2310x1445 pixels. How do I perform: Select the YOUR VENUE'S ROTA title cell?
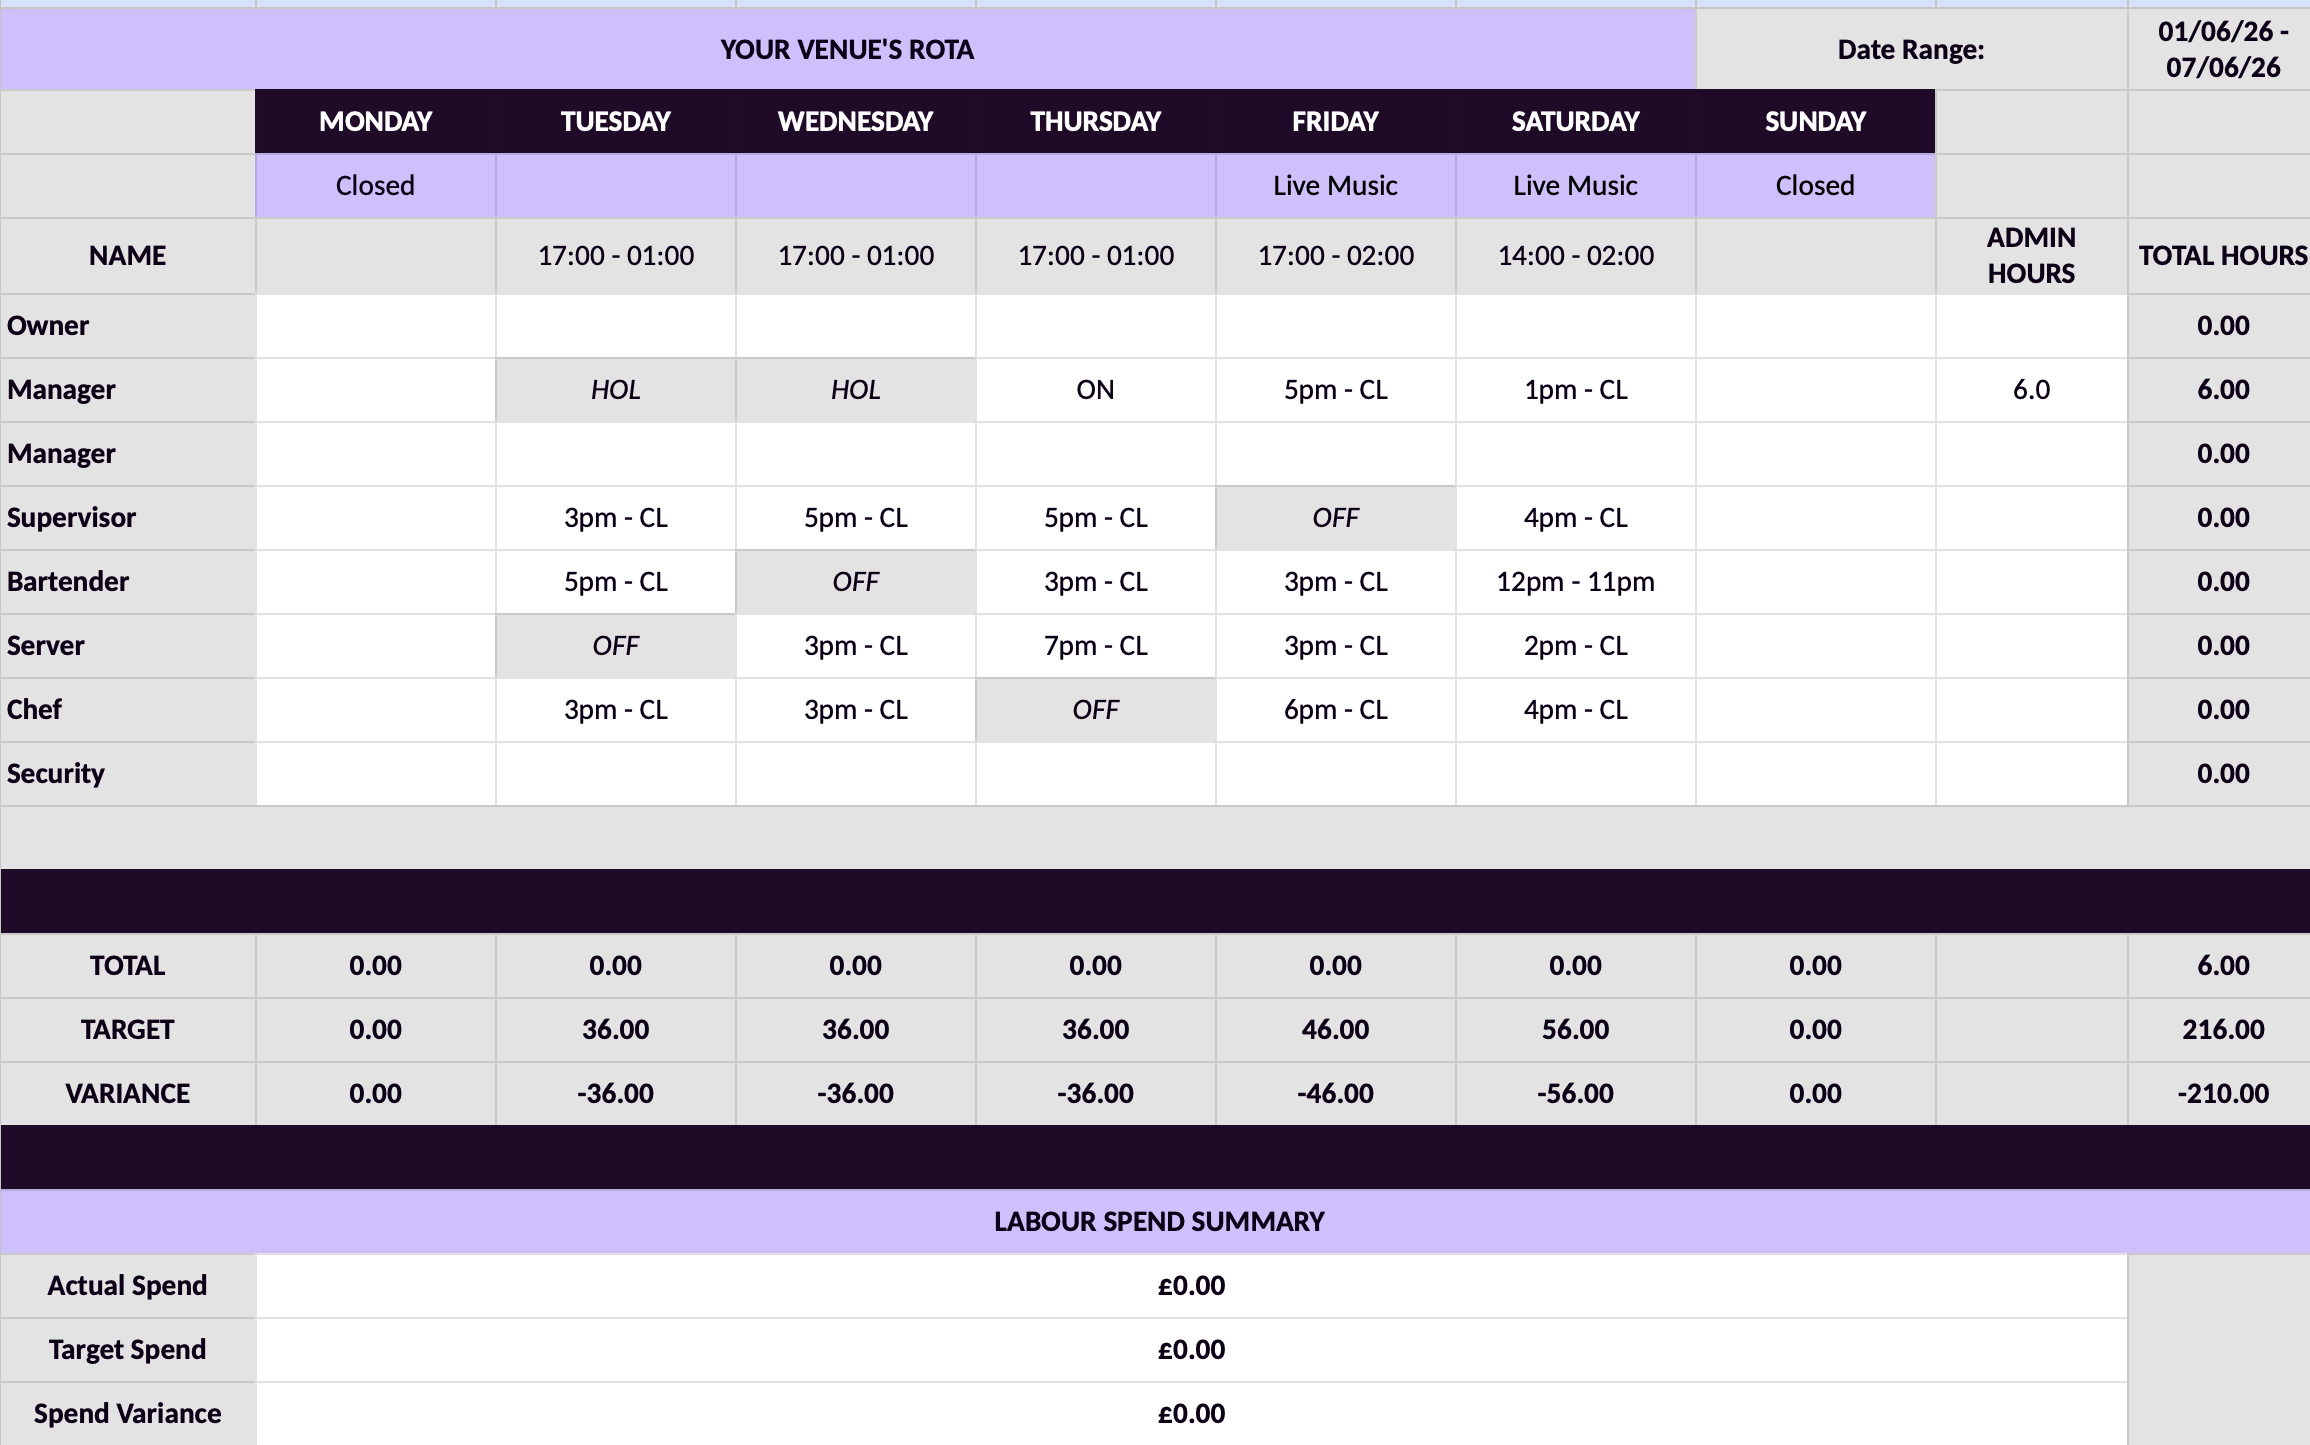click(x=847, y=50)
